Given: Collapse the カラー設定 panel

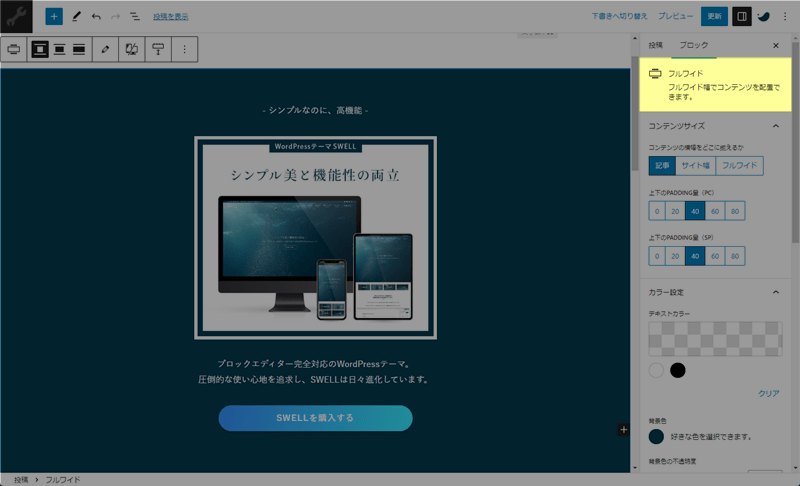Looking at the screenshot, I should click(715, 292).
